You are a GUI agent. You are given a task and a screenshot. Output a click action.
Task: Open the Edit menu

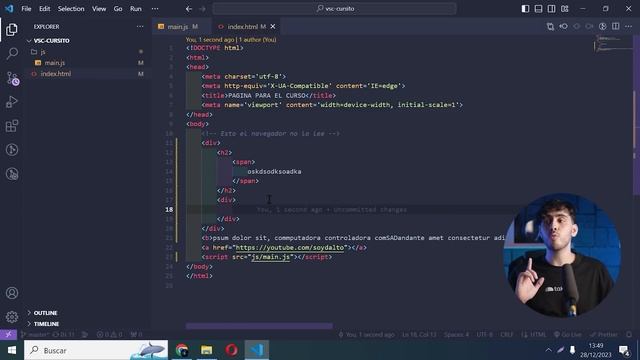[x=44, y=9]
